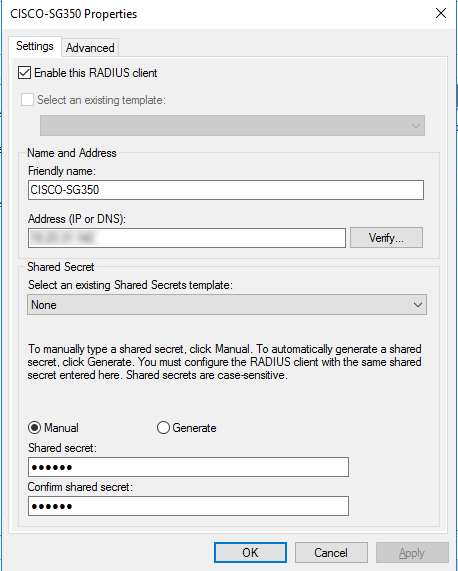Click the Confirm shared secret field

188,506
